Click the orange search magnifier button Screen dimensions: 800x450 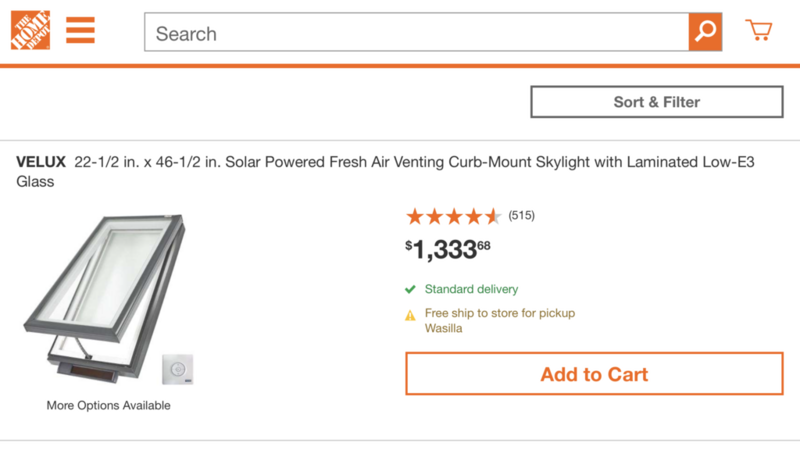coord(705,32)
